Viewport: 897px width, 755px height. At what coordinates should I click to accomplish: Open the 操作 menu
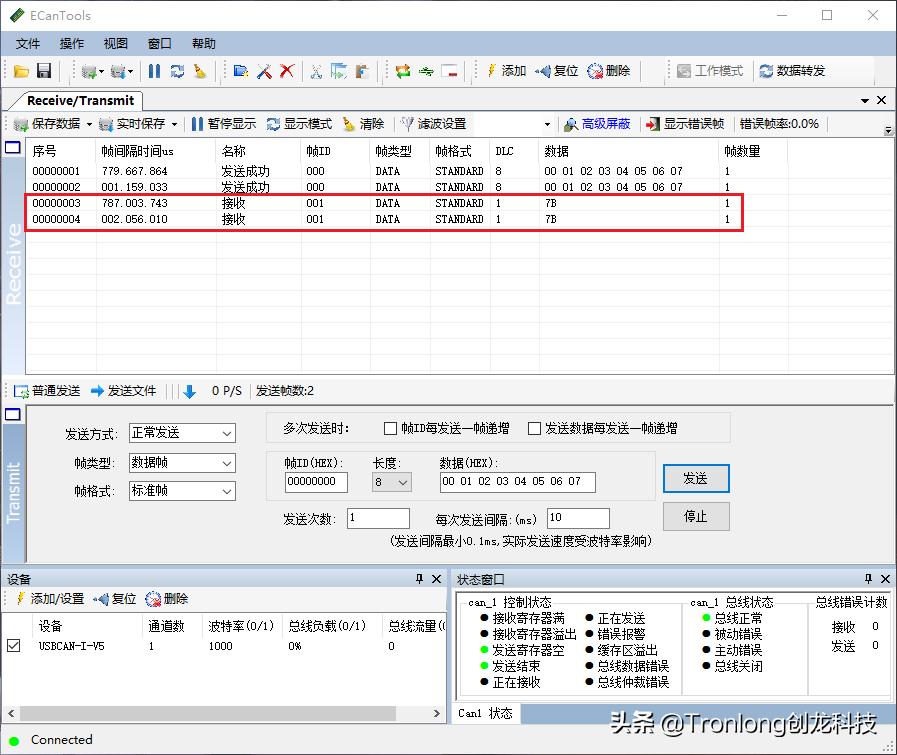coord(70,43)
